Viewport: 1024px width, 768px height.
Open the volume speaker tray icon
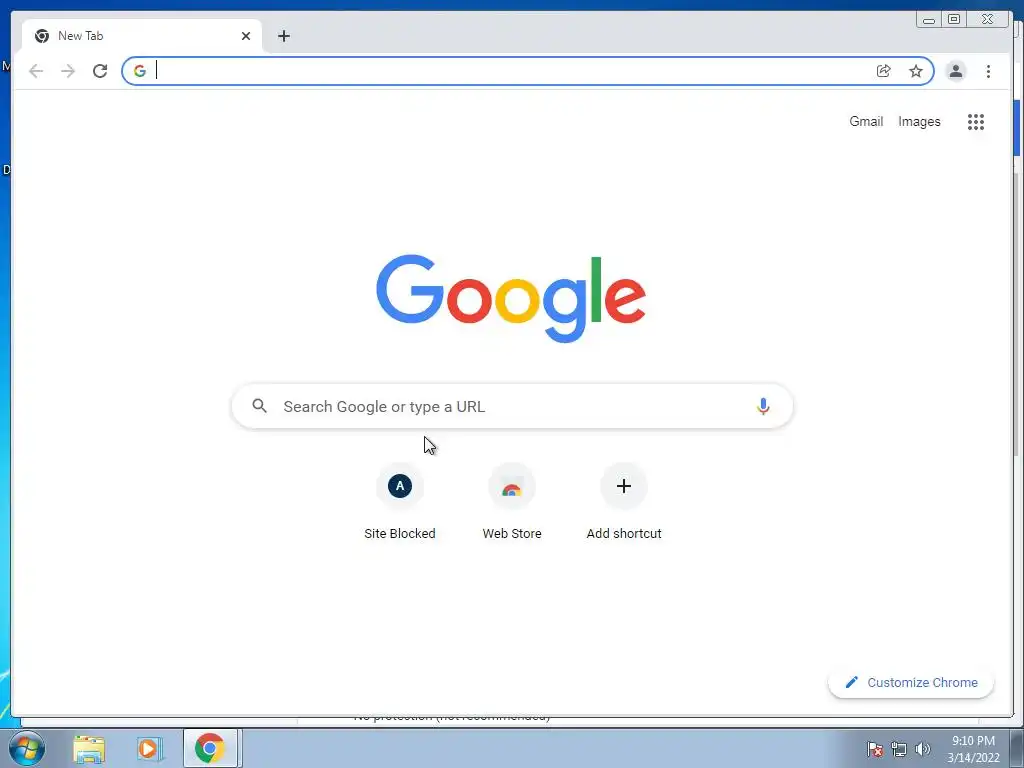click(923, 749)
